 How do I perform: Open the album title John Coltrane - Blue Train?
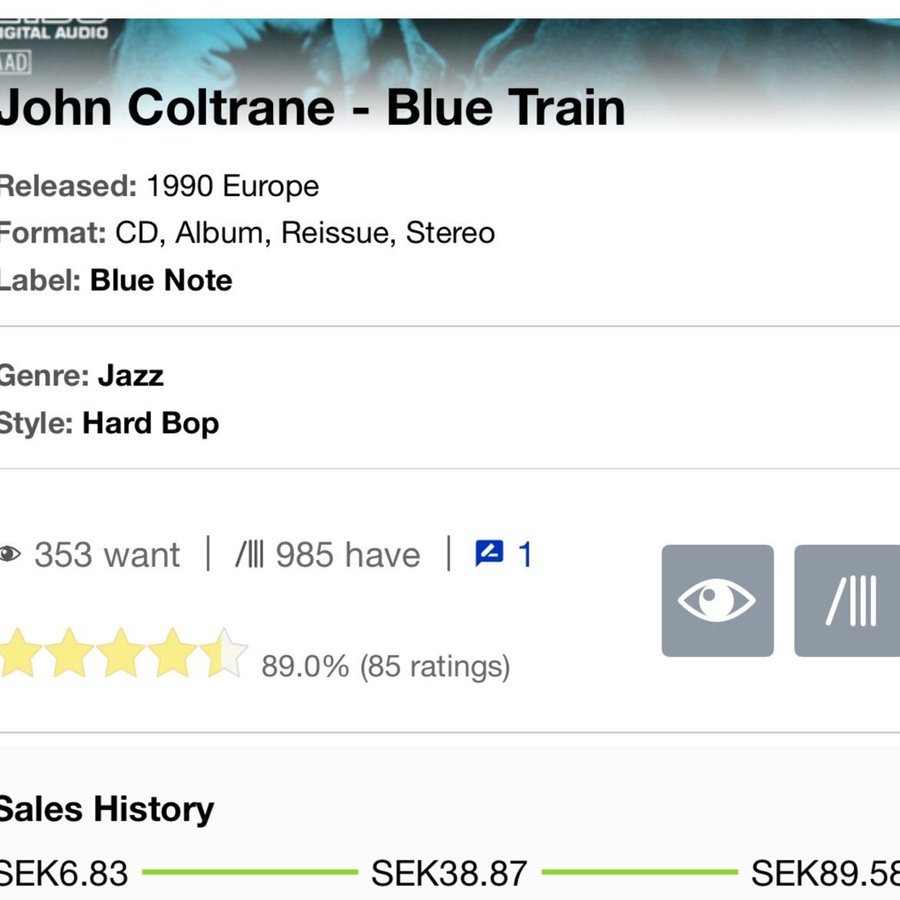[311, 108]
